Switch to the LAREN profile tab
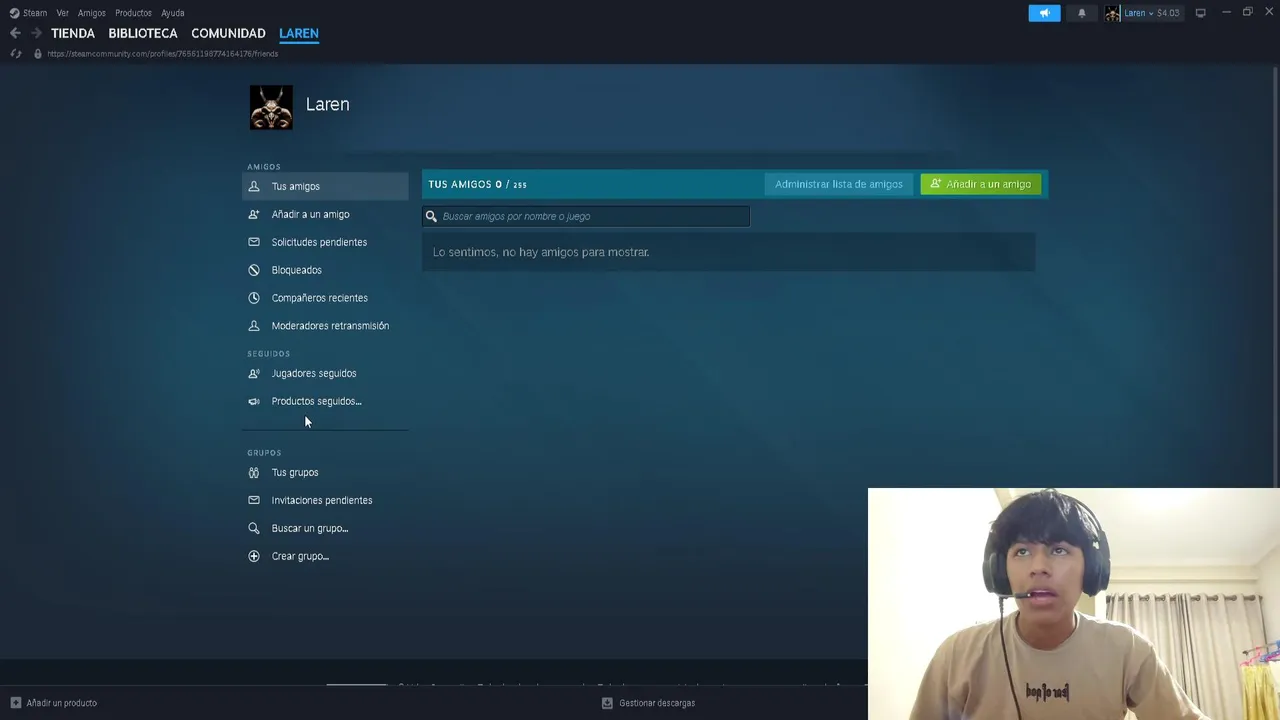 click(x=299, y=33)
